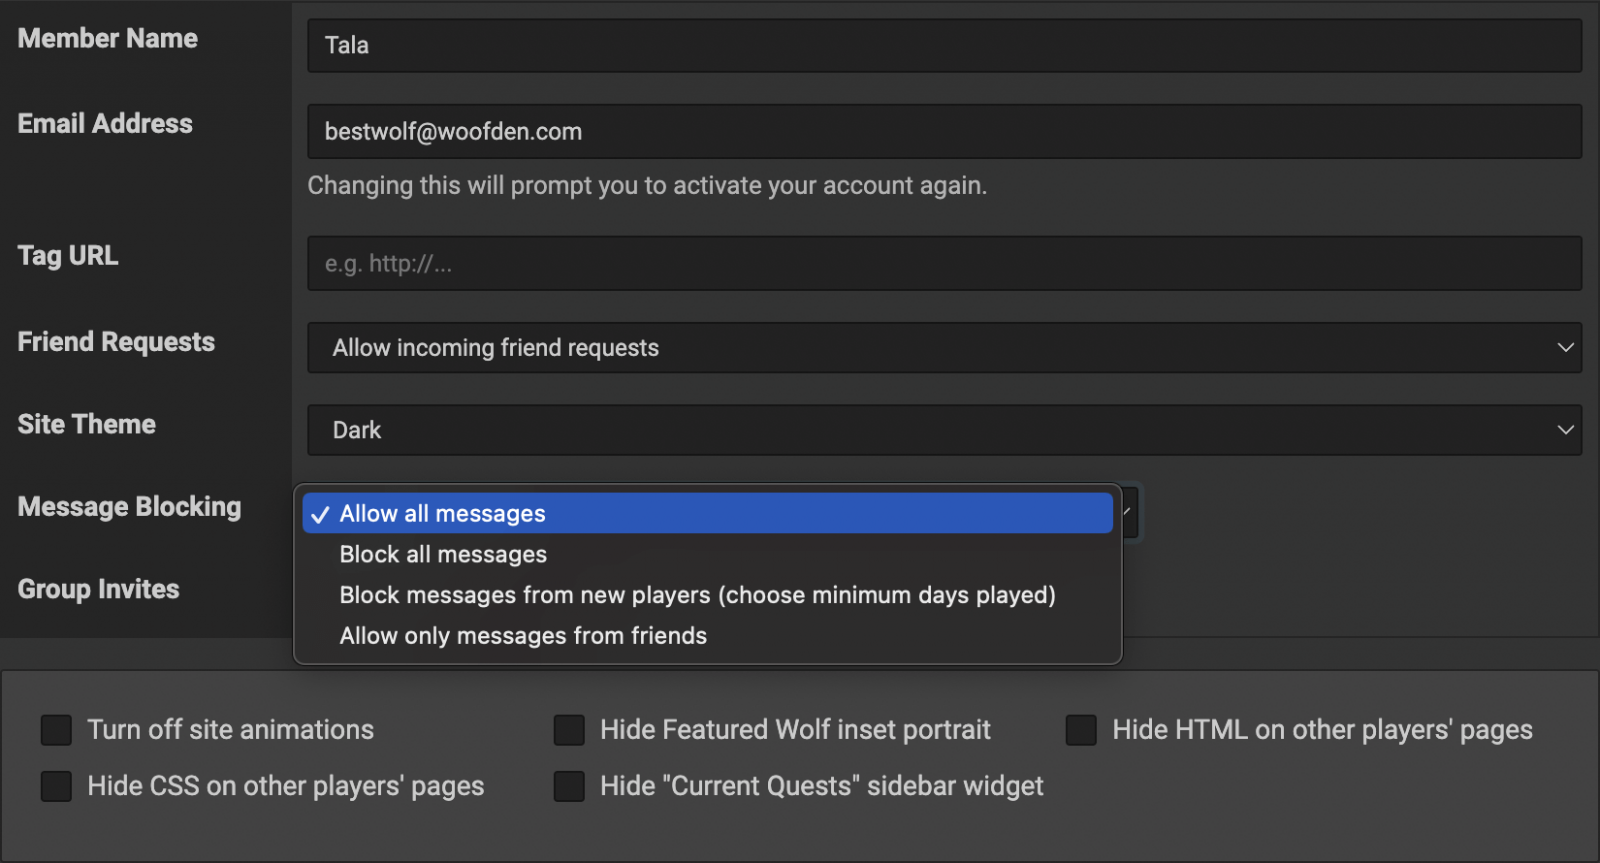Image resolution: width=1600 pixels, height=863 pixels.
Task: Click the Message Blocking dropdown arrow
Action: [1130, 513]
